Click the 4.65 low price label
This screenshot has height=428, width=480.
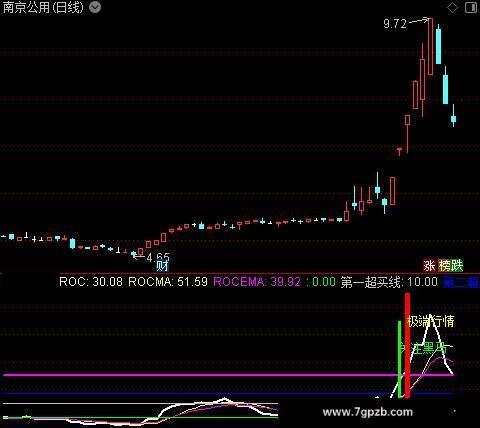click(x=158, y=257)
